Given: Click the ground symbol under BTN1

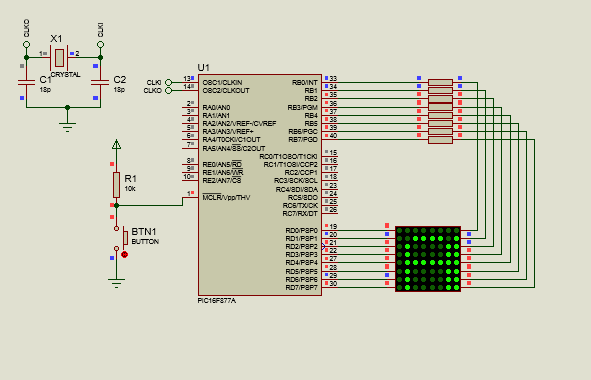Looking at the screenshot, I should click(x=116, y=283).
